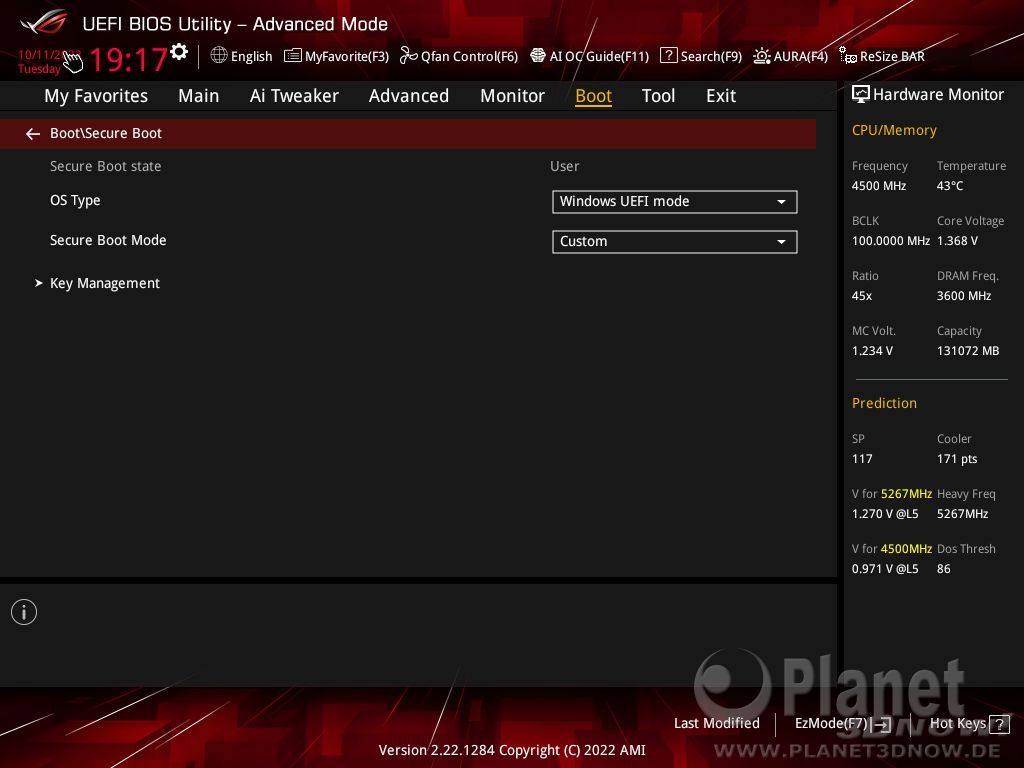Click the 100.0000 MHz BCLK value
This screenshot has width=1024, height=768.
pyautogui.click(x=891, y=241)
